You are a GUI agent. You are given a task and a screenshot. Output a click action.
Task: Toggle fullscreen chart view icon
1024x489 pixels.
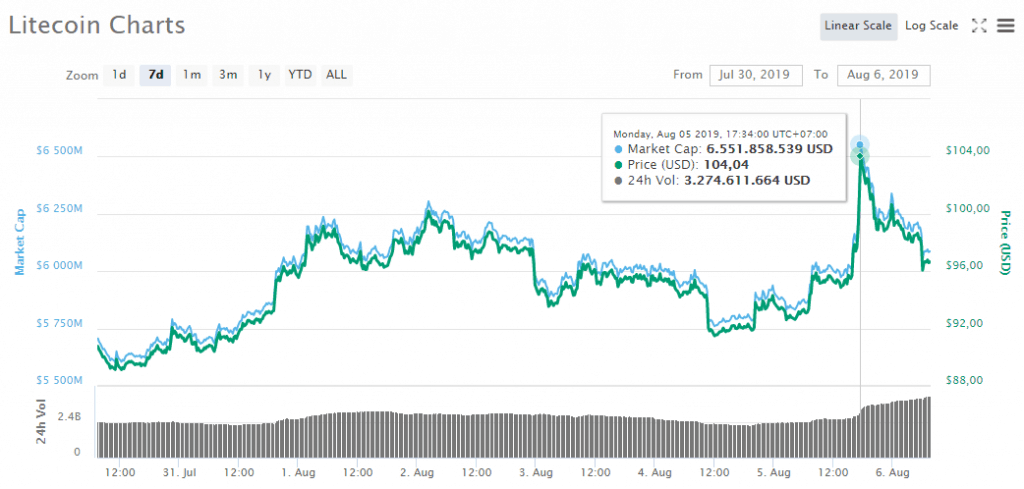tap(979, 26)
